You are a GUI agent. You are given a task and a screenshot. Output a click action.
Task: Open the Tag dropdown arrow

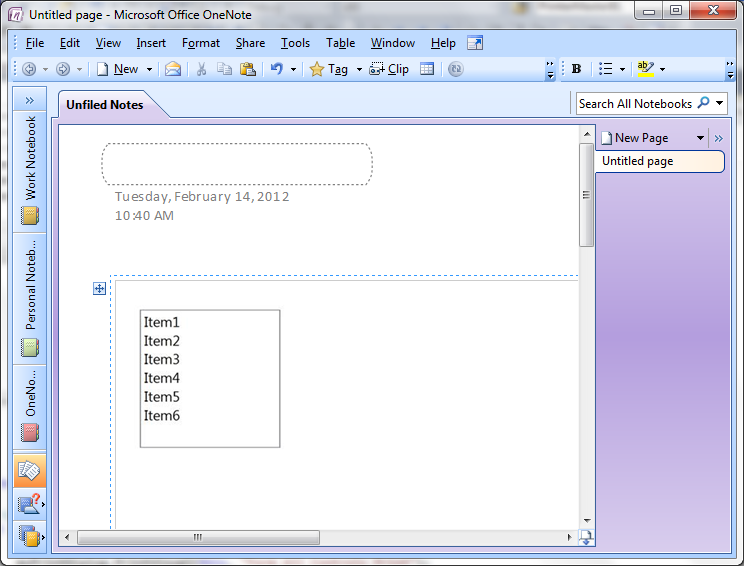coord(359,69)
